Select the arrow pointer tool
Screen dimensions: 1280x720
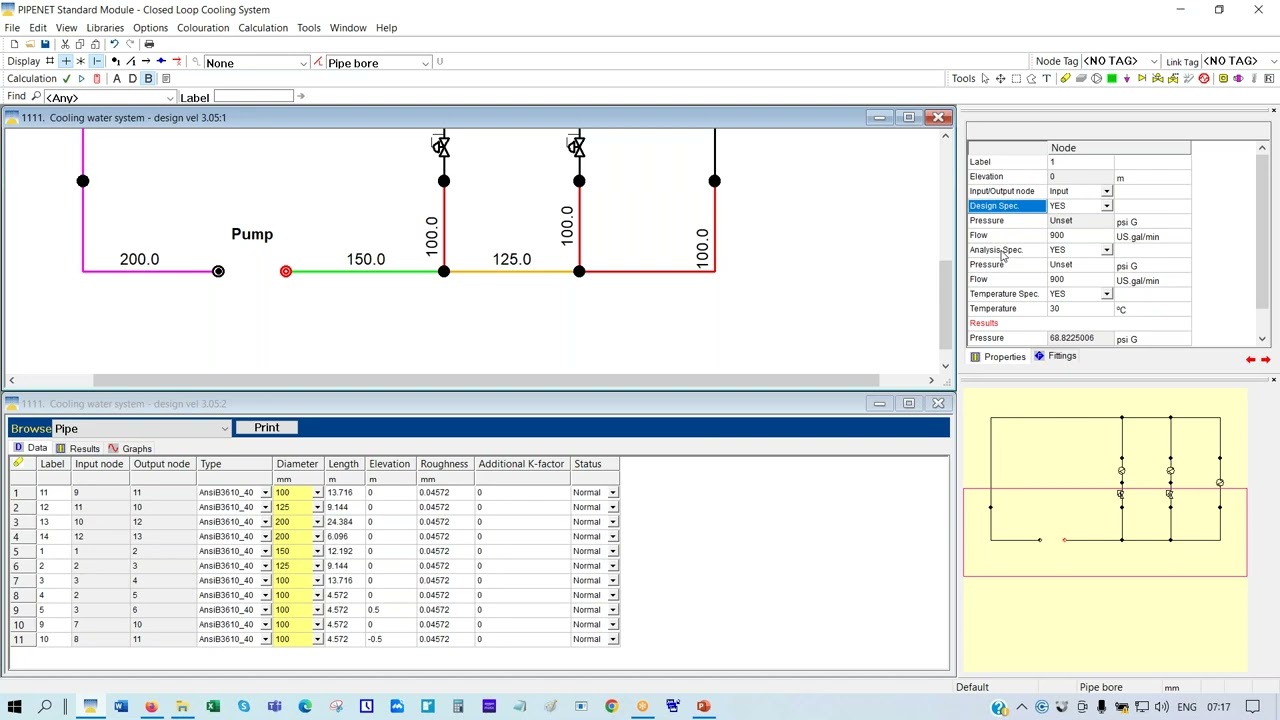coord(985,78)
